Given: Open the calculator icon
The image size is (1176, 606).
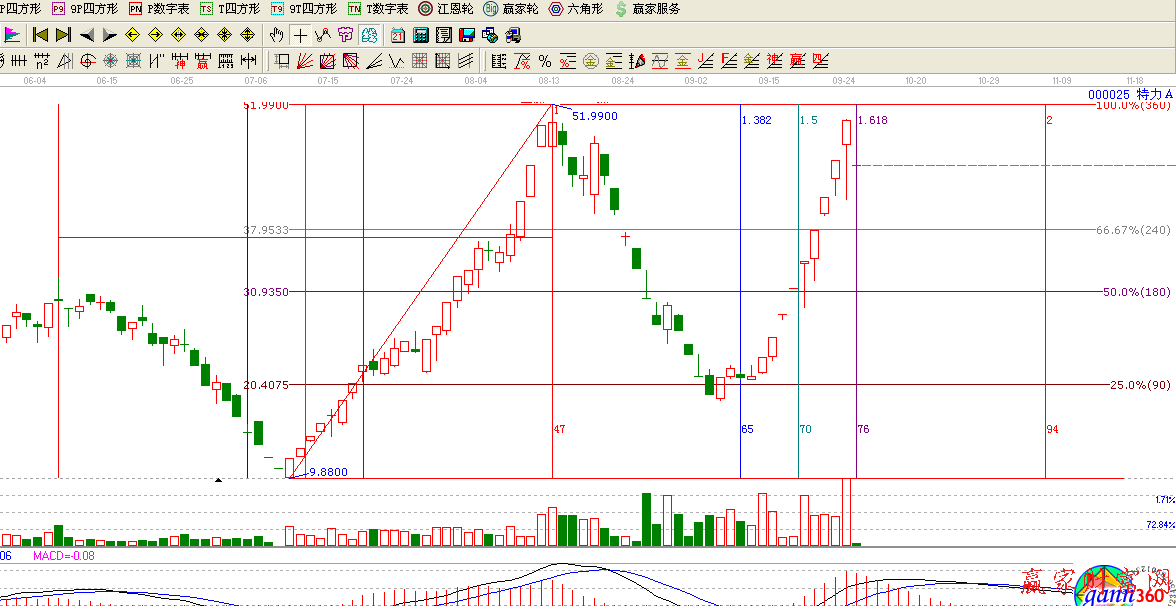Looking at the screenshot, I should tap(421, 35).
